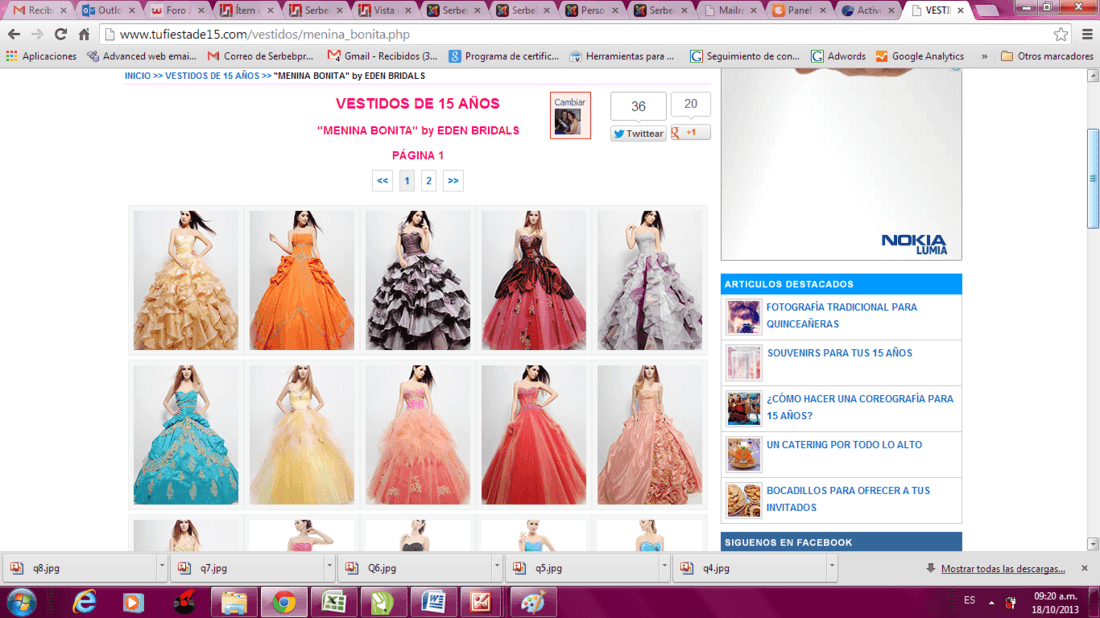Open the yellow tulle dress thumbnail

[x=302, y=434]
